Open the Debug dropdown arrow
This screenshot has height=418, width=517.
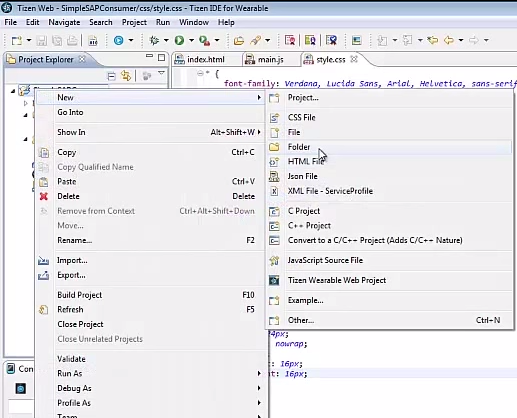(166, 41)
